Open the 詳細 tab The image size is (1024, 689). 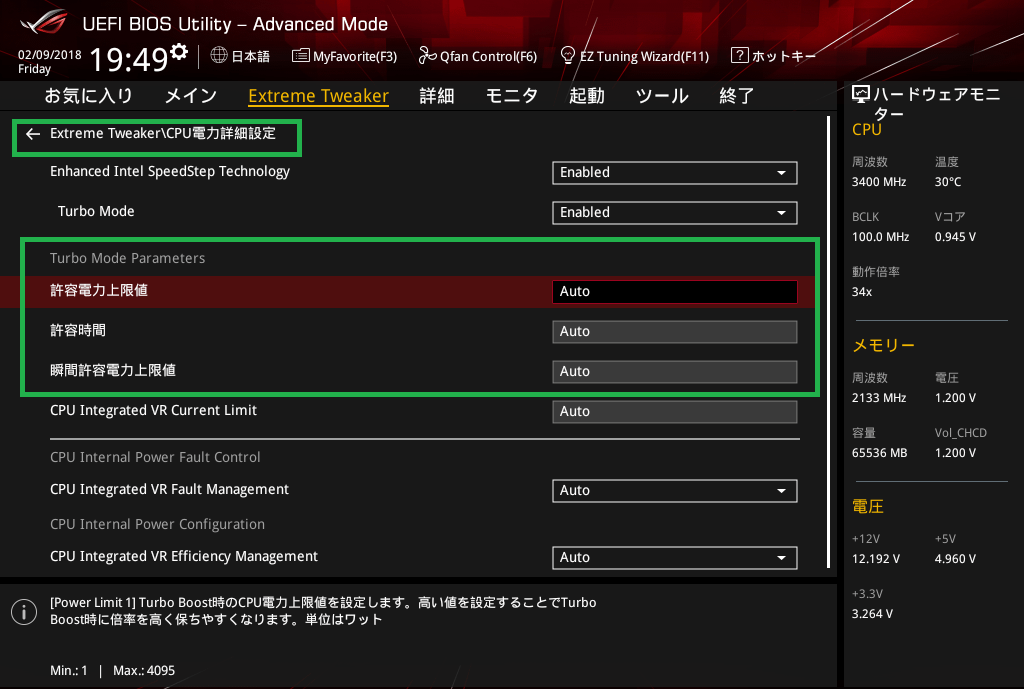(x=437, y=96)
